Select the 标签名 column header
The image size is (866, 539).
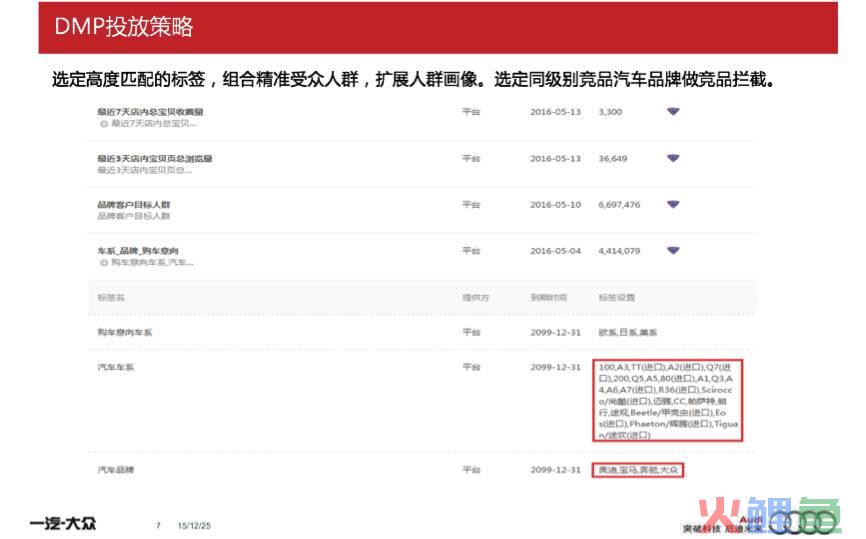(x=111, y=298)
